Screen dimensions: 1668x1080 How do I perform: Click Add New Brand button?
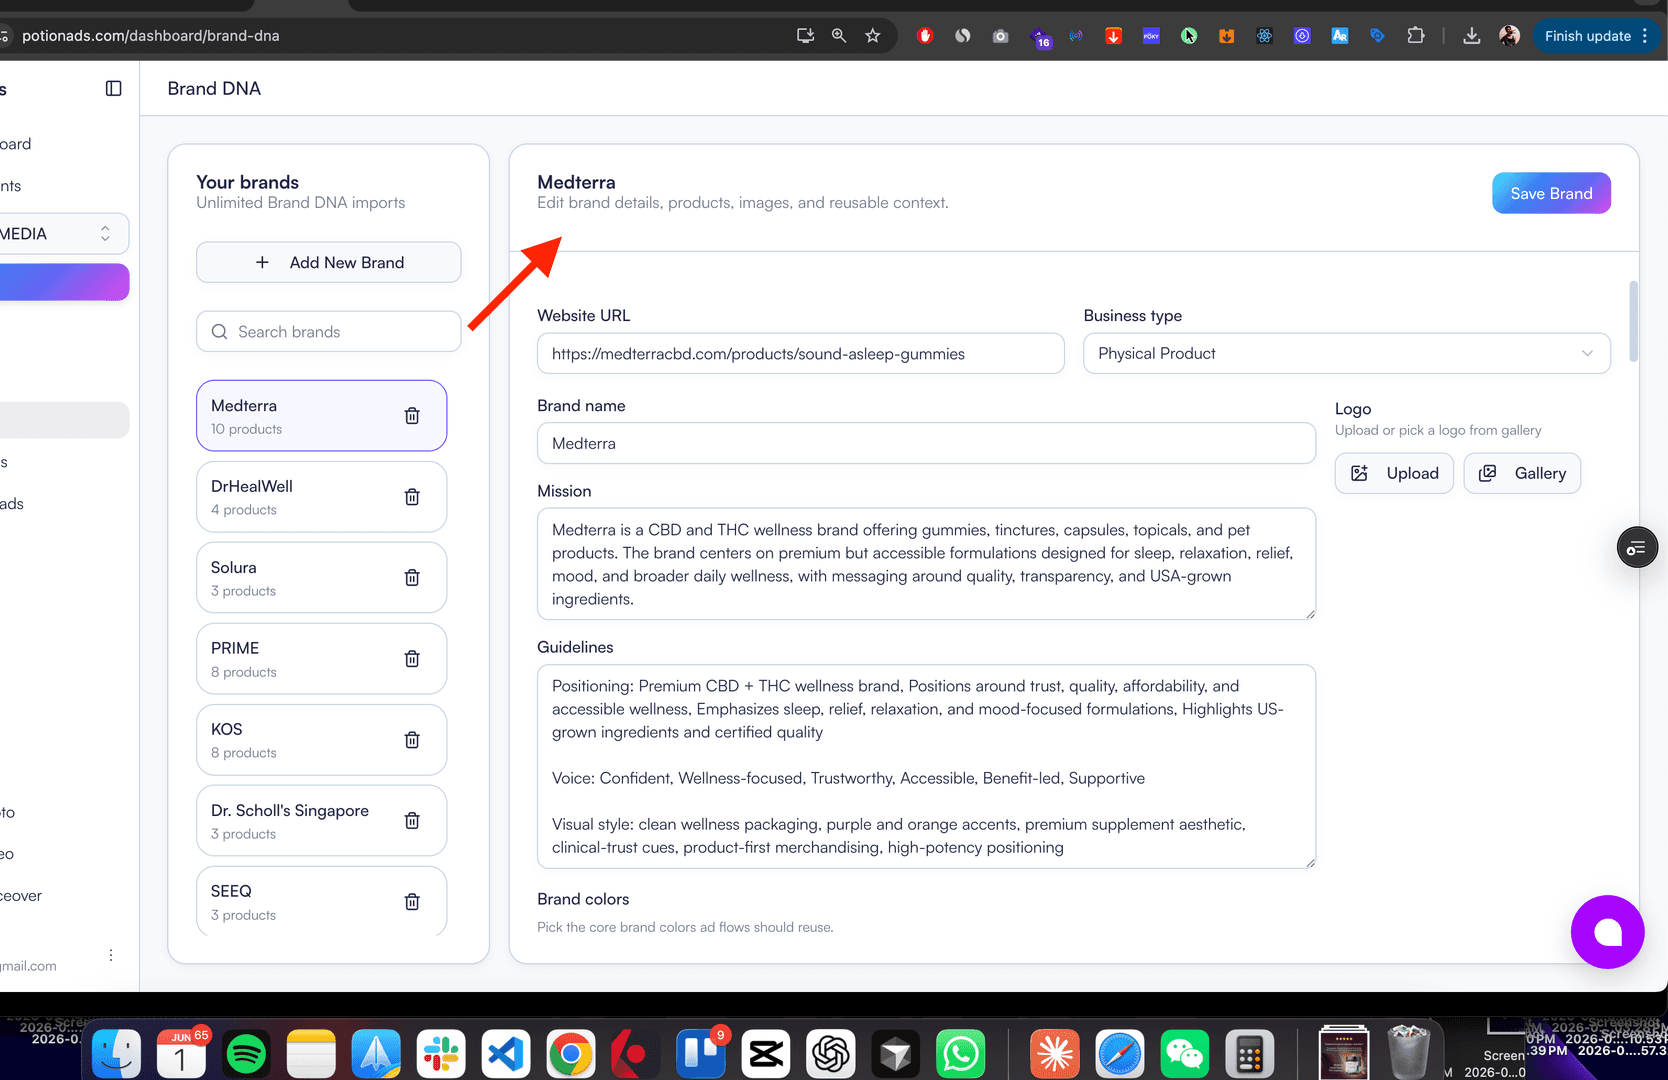[329, 262]
